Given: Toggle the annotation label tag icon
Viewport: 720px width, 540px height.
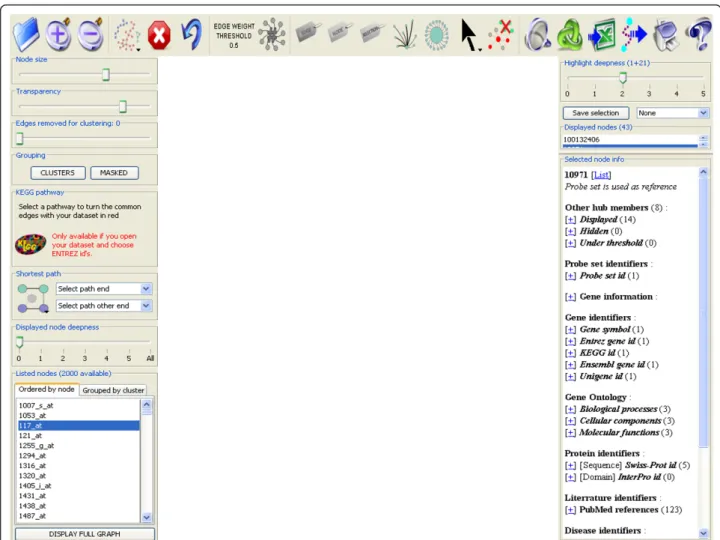Looking at the screenshot, I should [x=371, y=32].
